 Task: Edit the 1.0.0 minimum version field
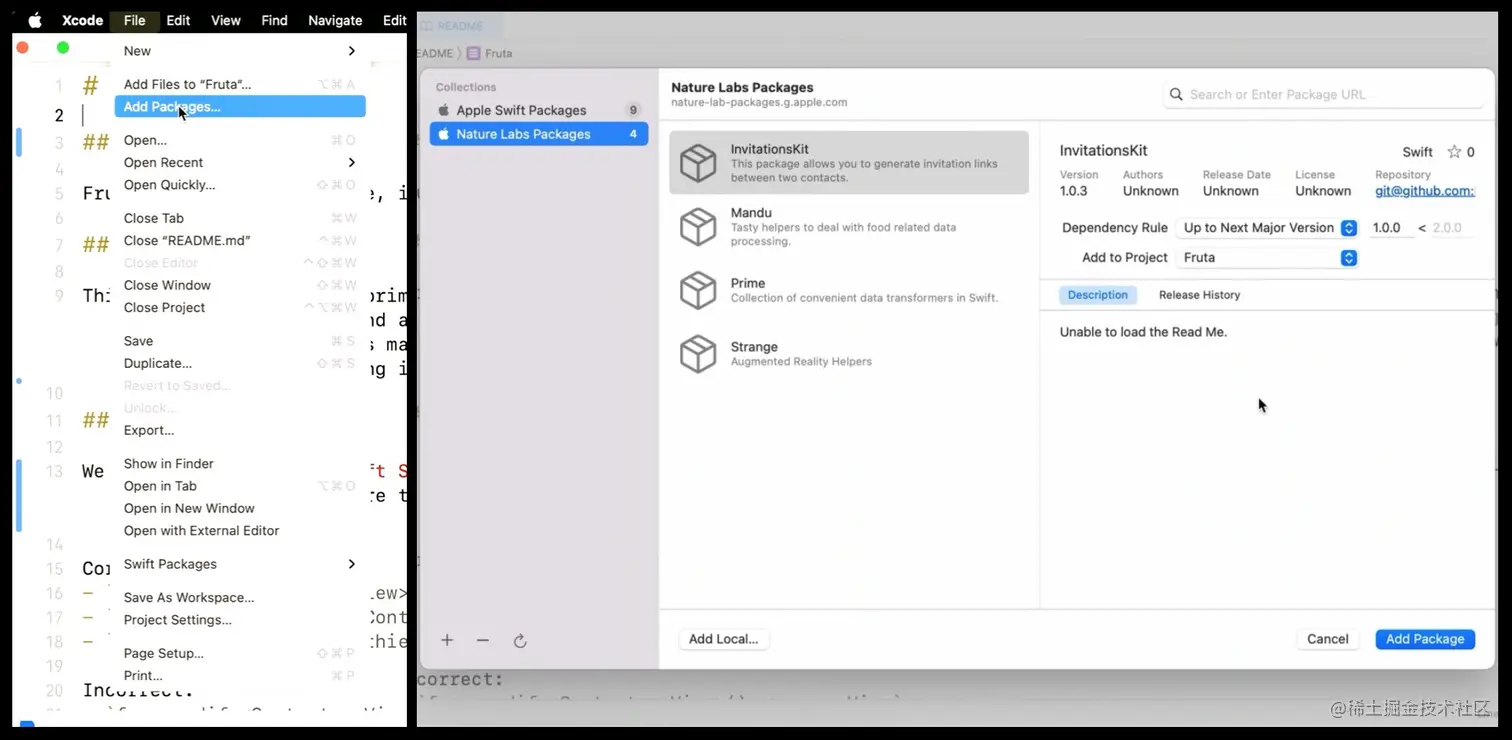[x=1389, y=228]
